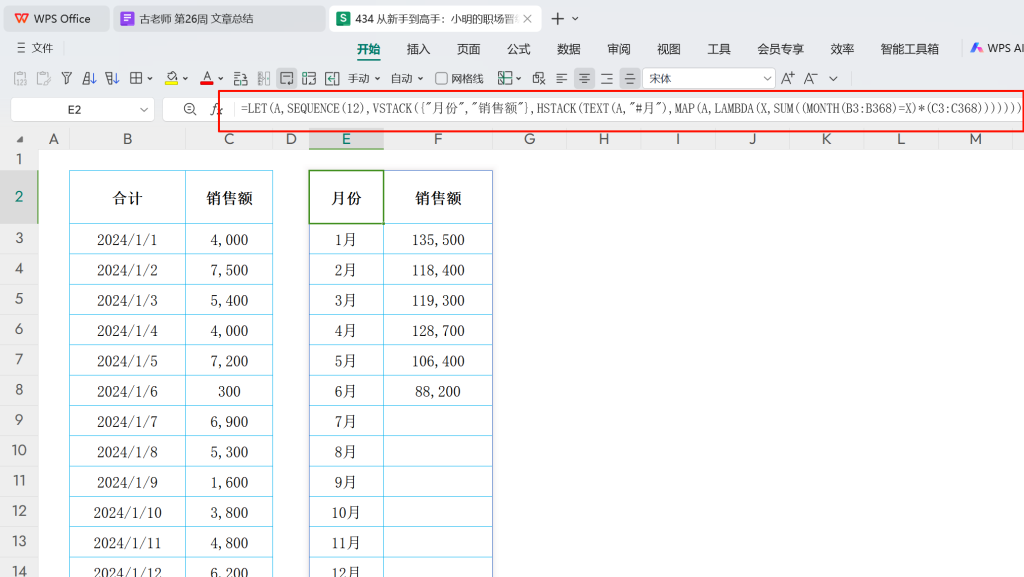Open the new-tab dropdown arrow
1024x577 pixels.
pyautogui.click(x=575, y=19)
